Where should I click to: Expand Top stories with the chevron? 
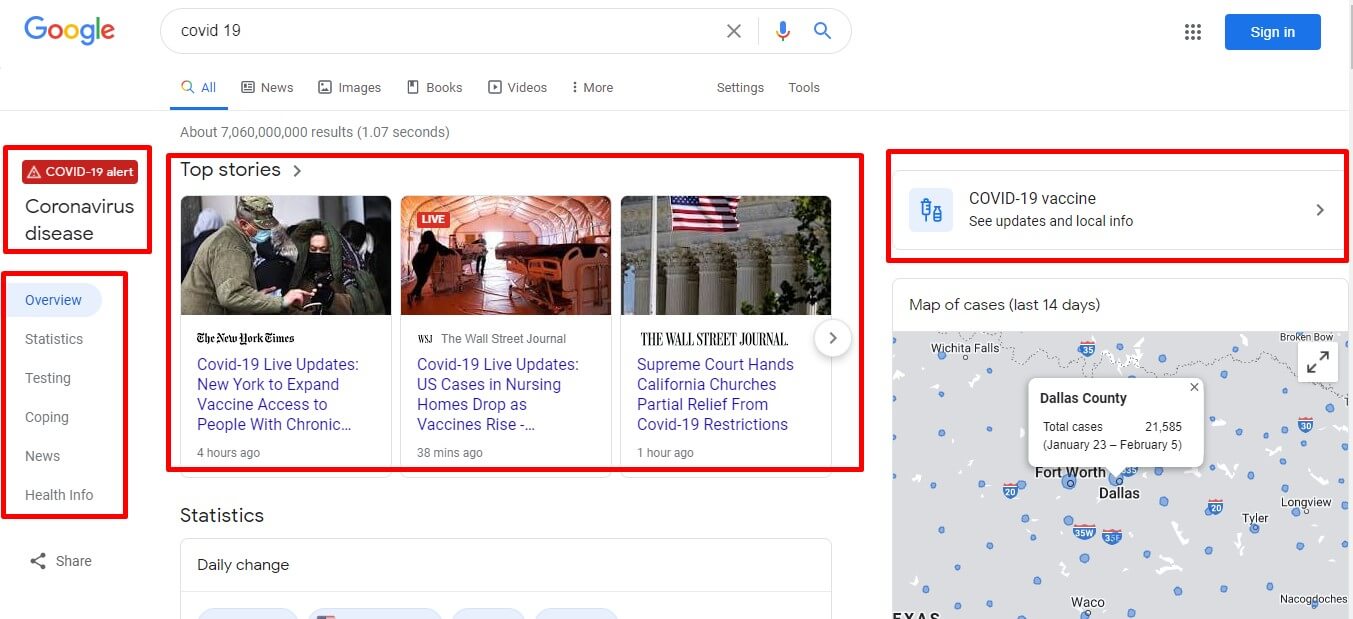coord(297,171)
